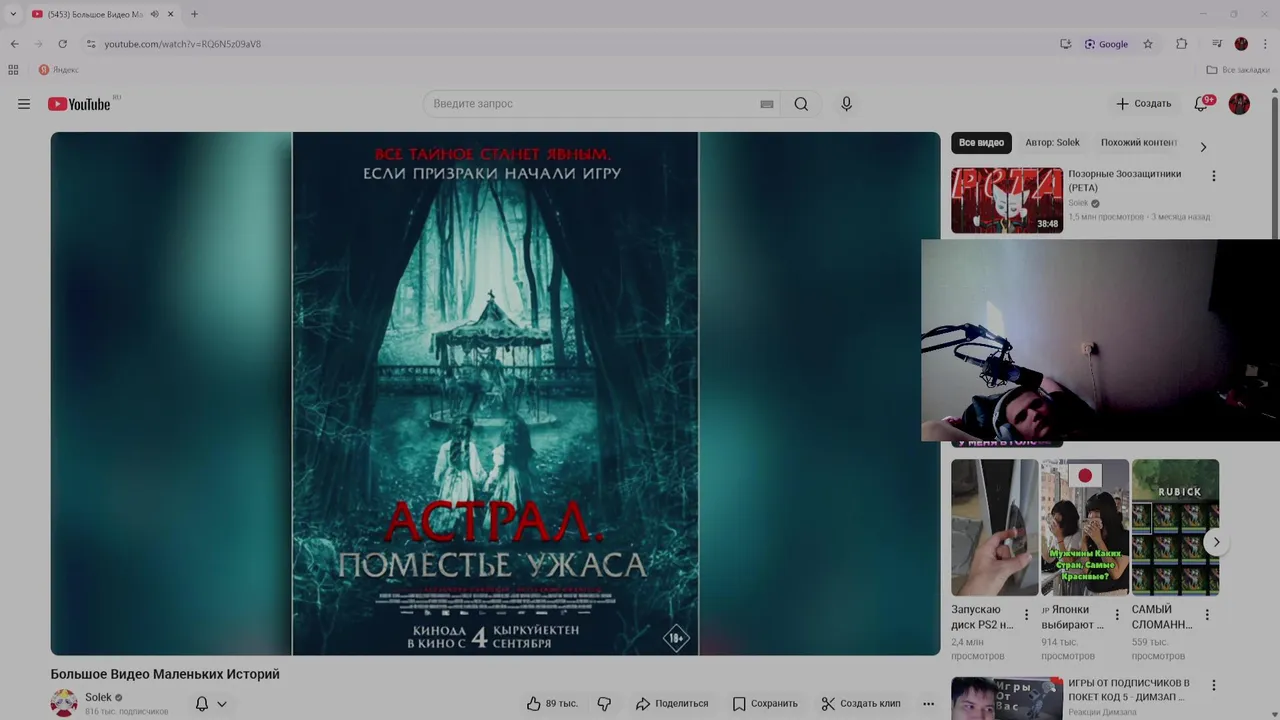The image size is (1280, 720).
Task: Select the Все видео chip
Action: click(981, 143)
